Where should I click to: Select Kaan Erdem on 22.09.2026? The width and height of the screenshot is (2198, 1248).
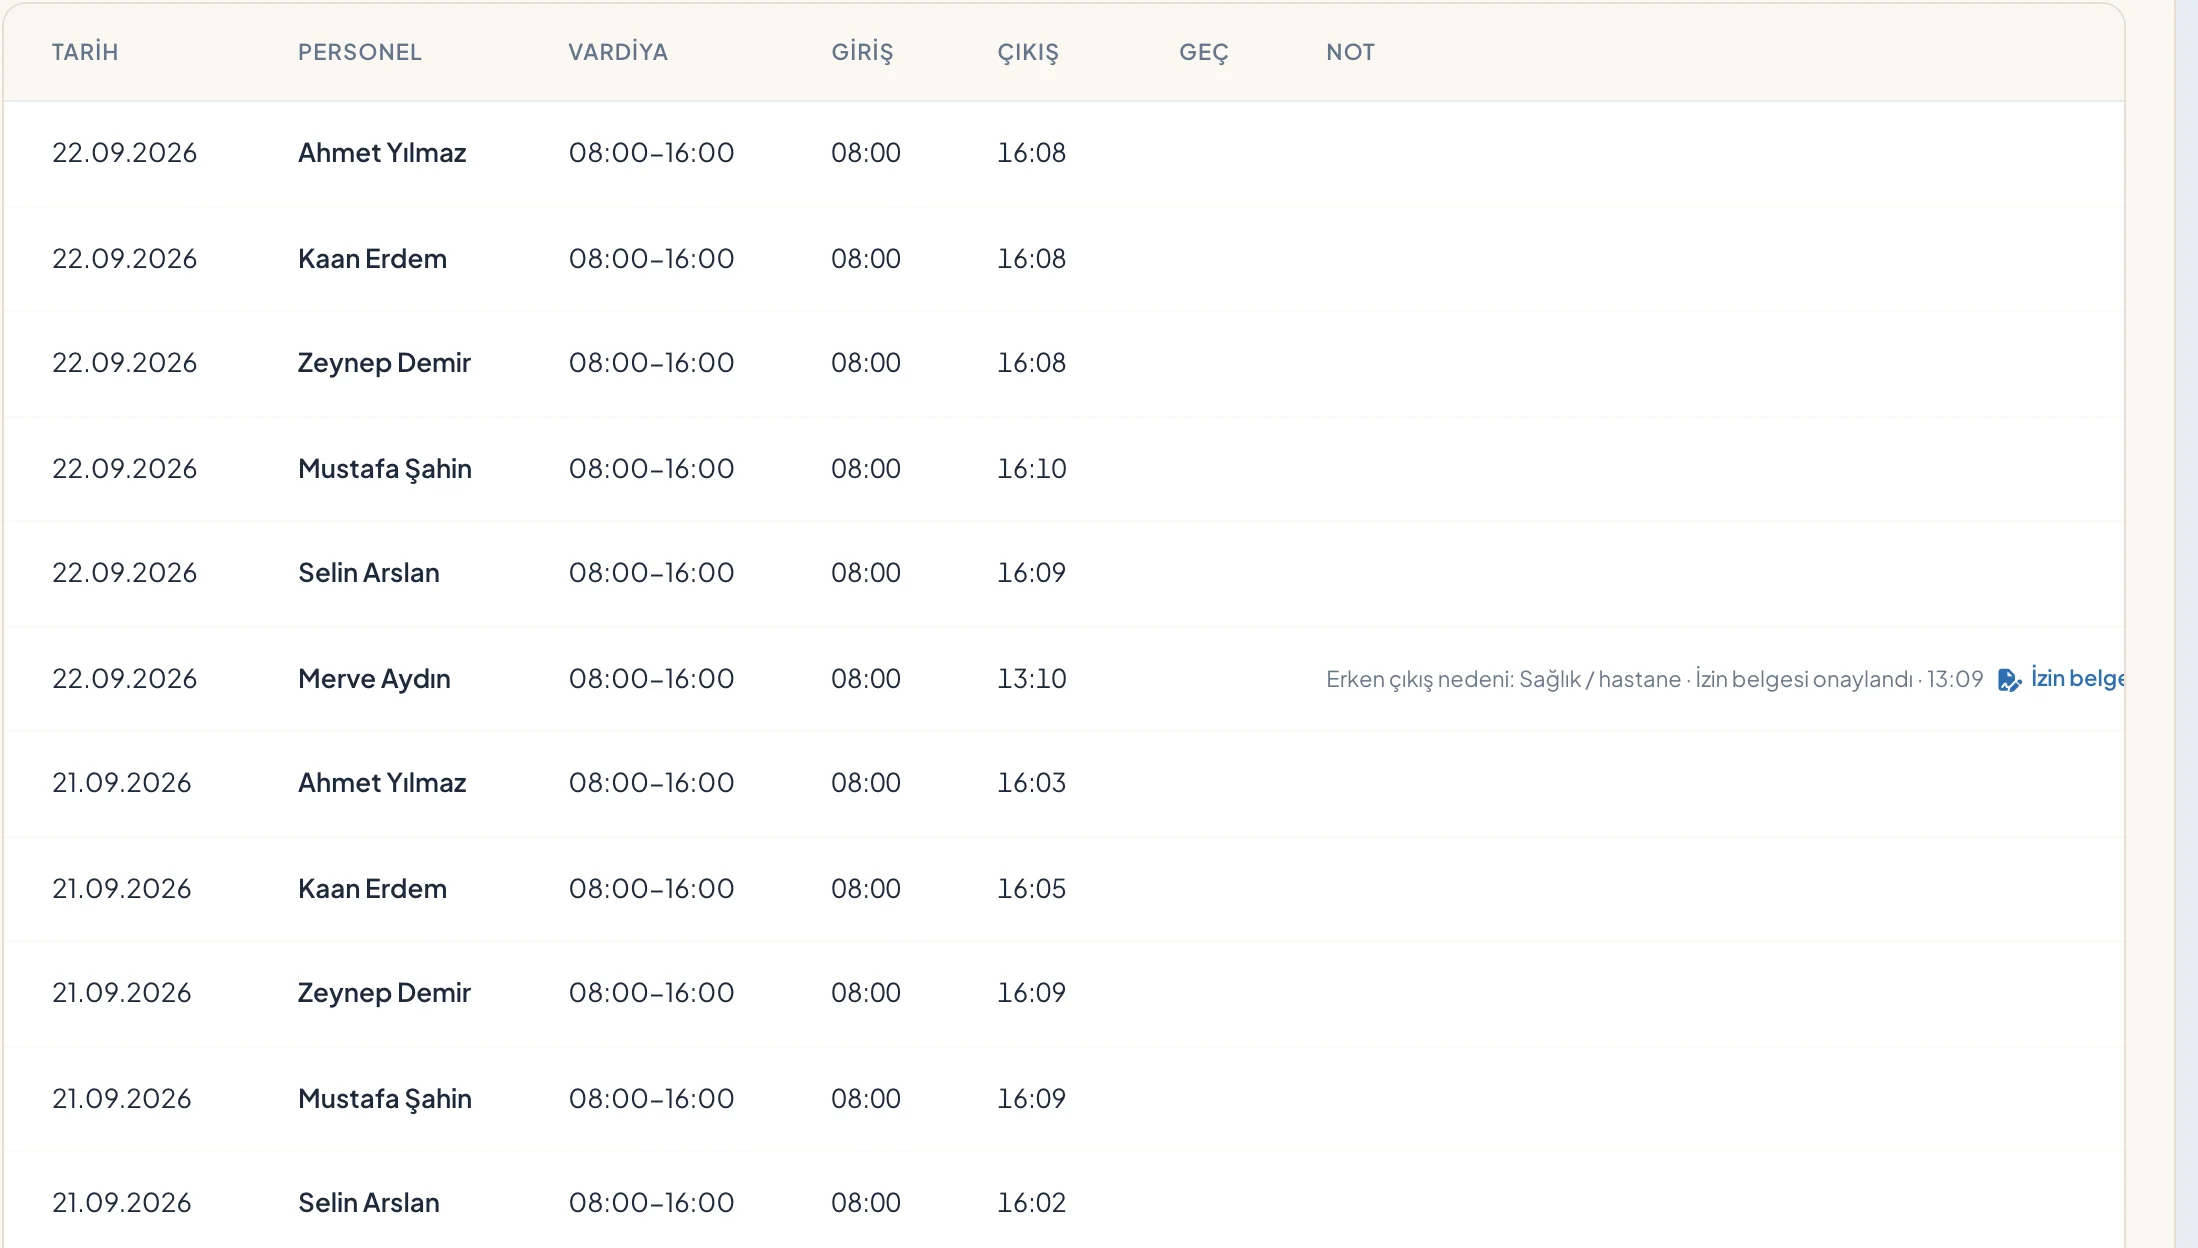372,259
